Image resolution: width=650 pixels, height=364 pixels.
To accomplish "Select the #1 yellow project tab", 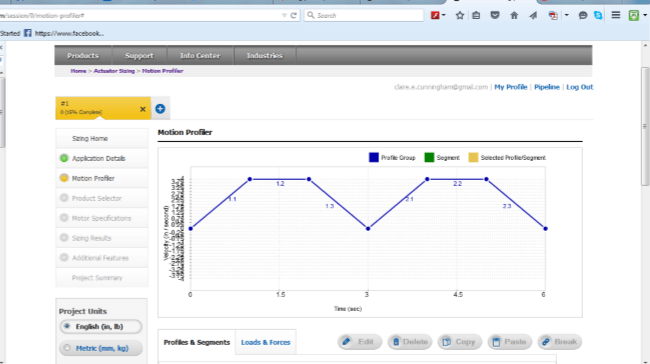I will click(x=103, y=108).
